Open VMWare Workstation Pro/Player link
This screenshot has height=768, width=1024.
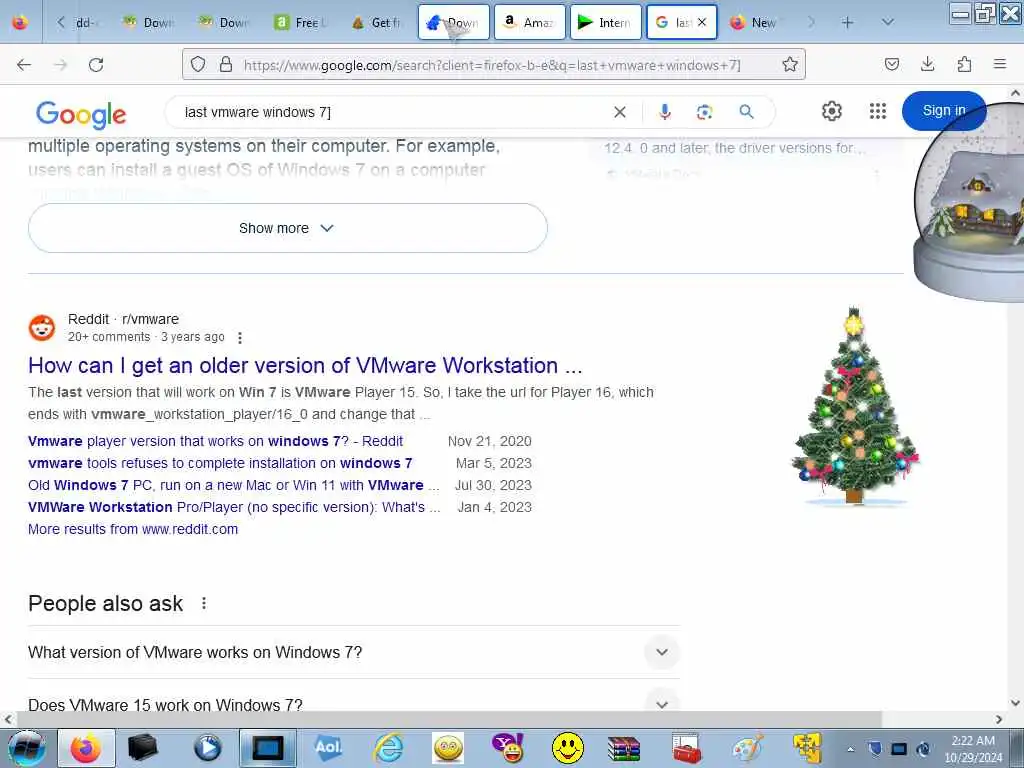click(234, 507)
